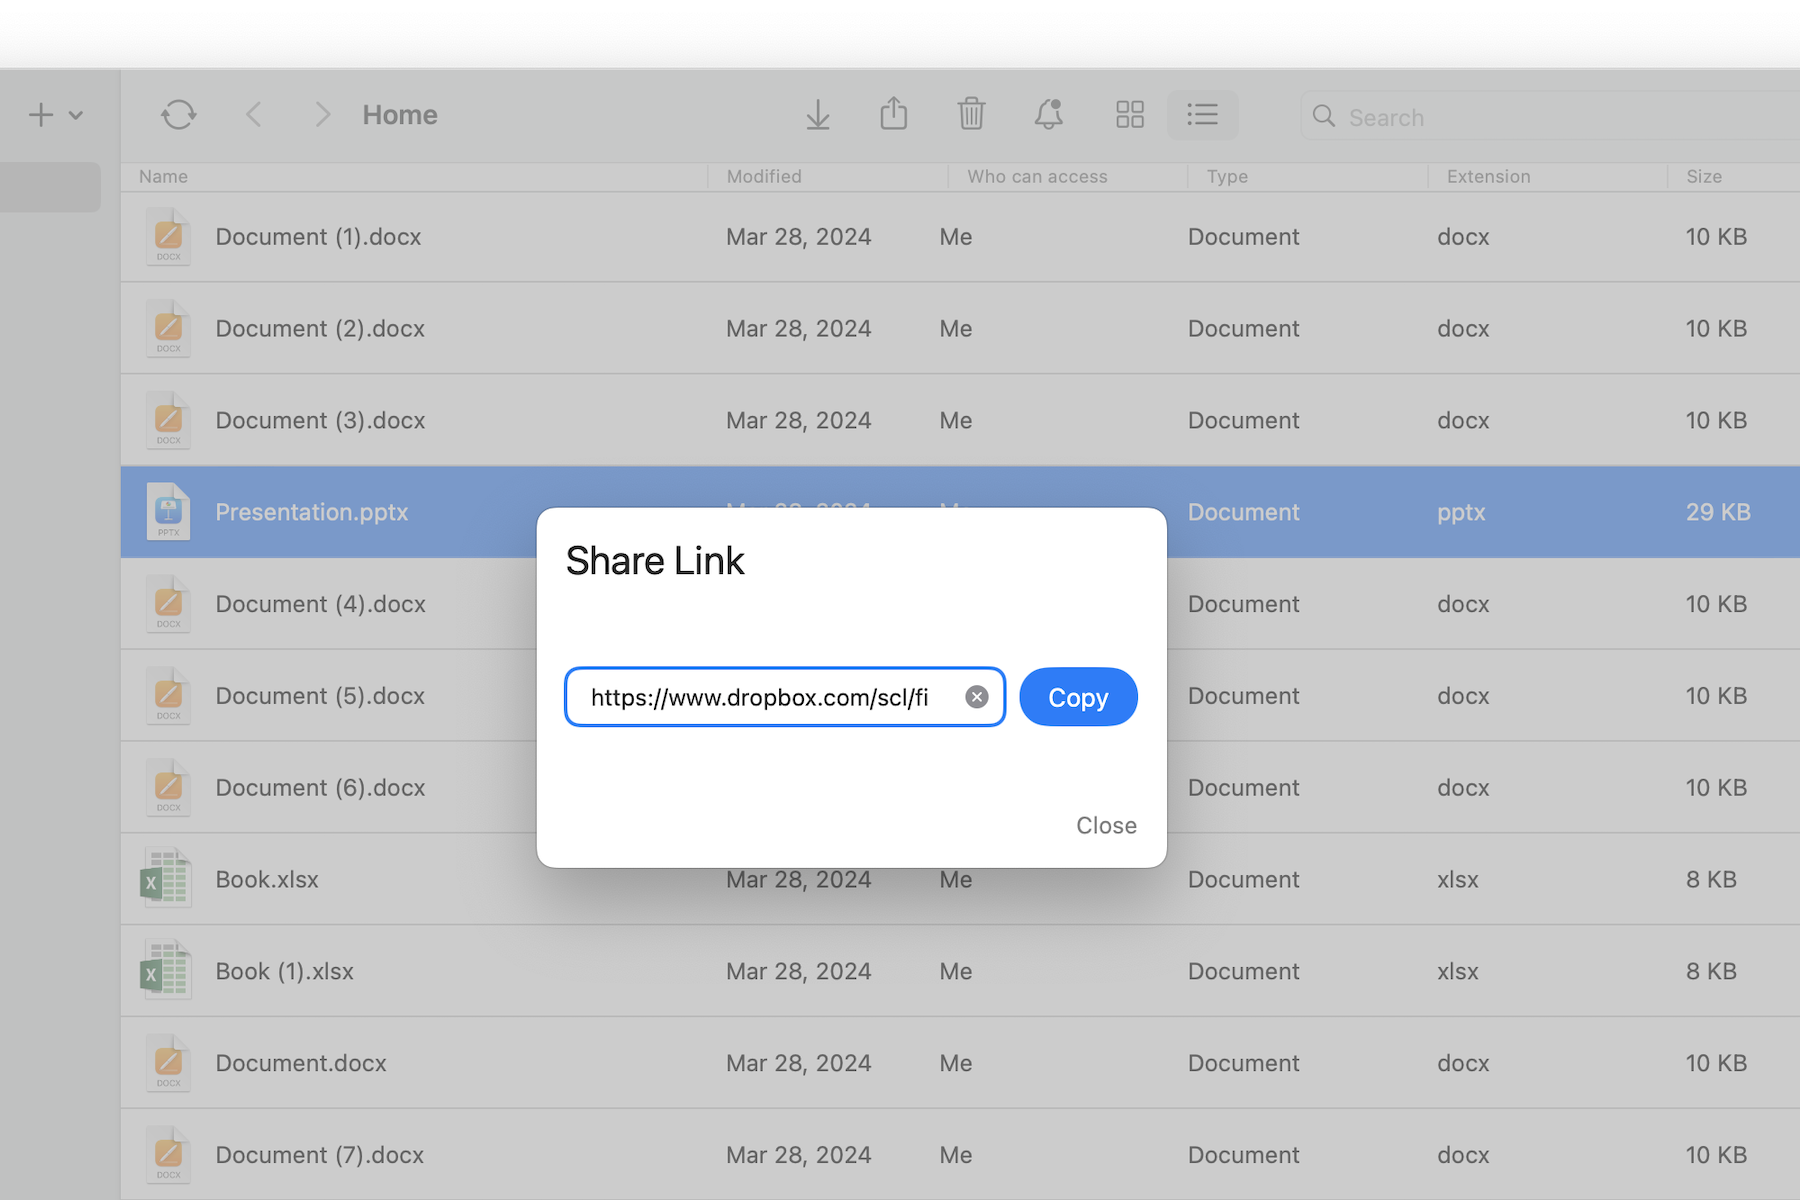Click the notification bell icon
1800x1200 pixels.
[x=1048, y=114]
